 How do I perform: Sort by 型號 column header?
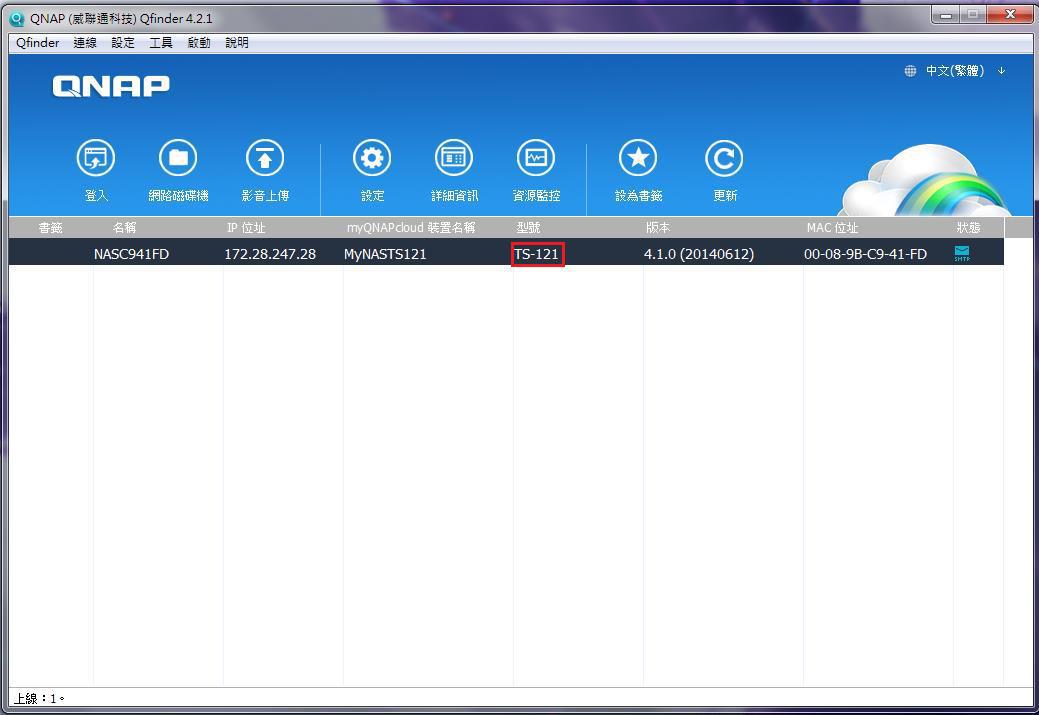[528, 228]
